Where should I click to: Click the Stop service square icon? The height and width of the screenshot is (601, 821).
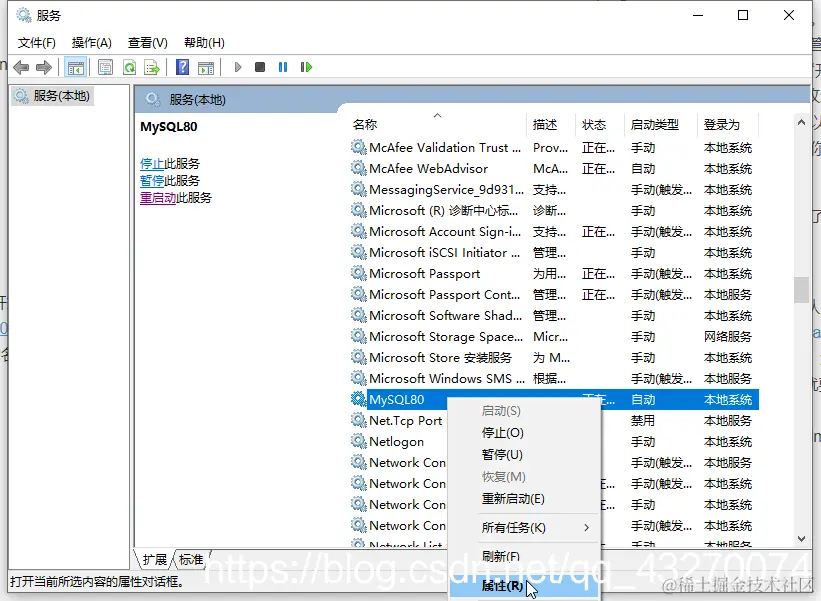[x=260, y=67]
